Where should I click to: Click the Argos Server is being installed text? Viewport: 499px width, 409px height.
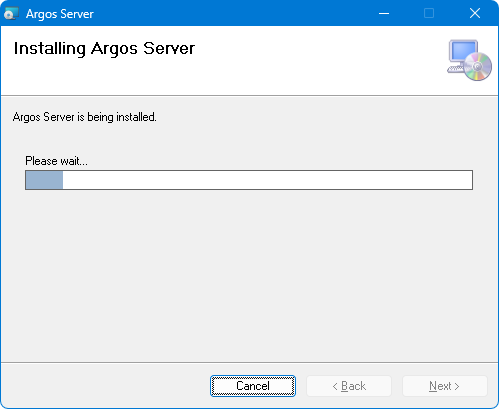coord(85,117)
